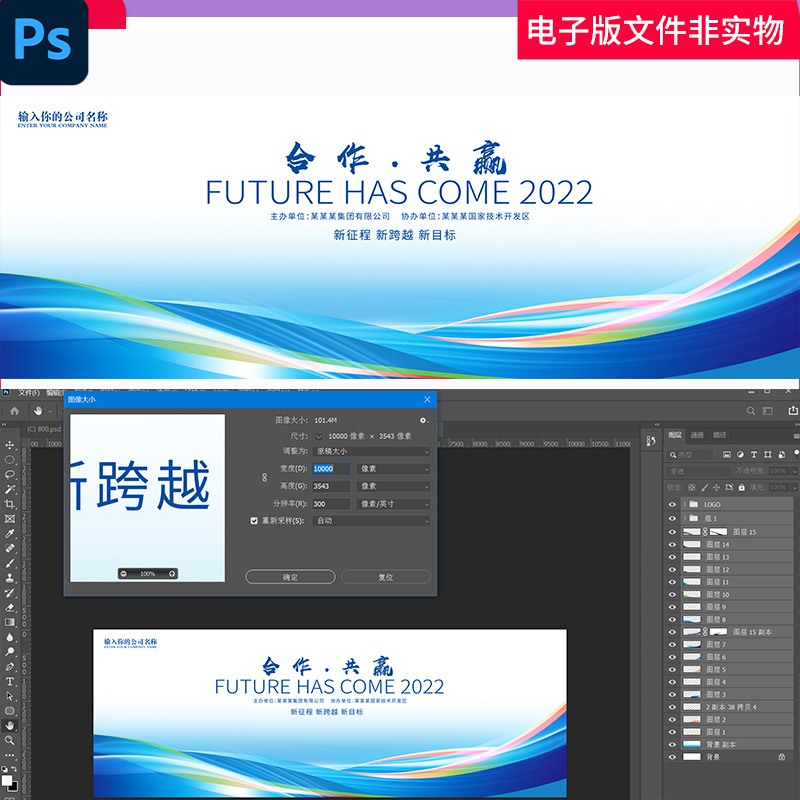800x800 pixels.
Task: Open the width unit 像素 dropdown
Action: point(392,469)
